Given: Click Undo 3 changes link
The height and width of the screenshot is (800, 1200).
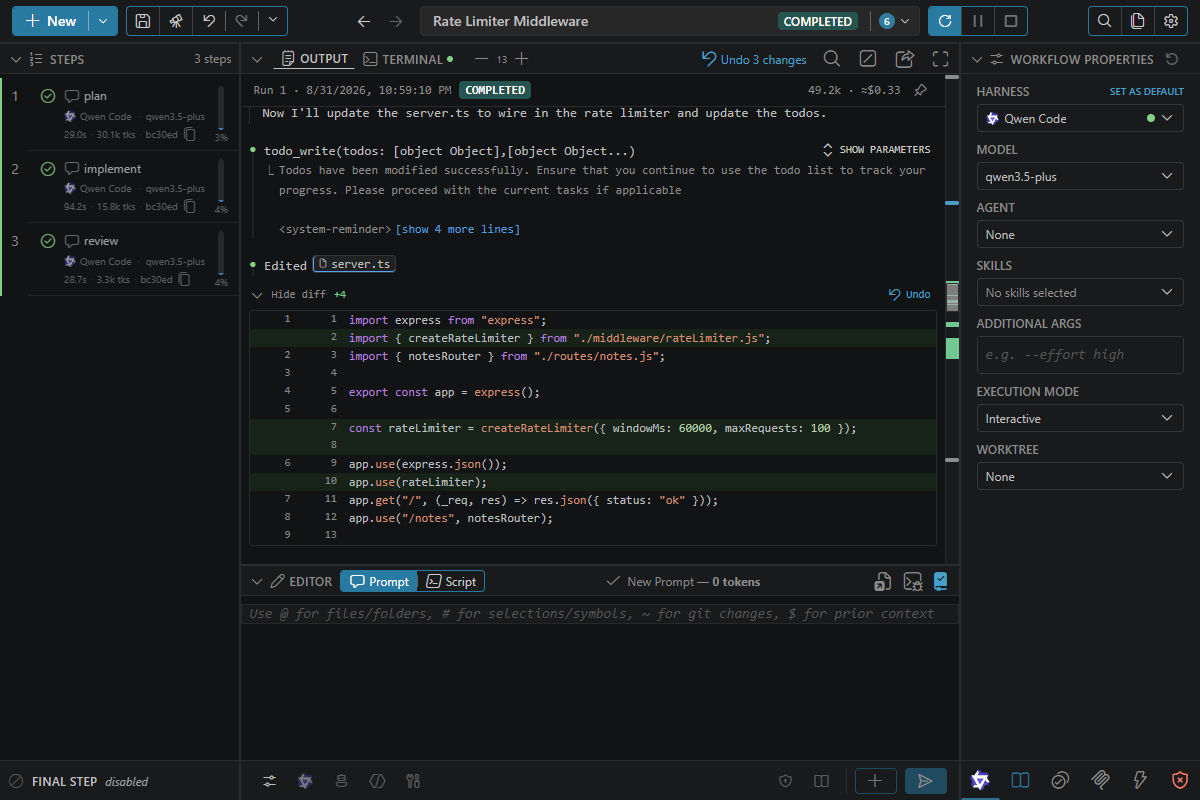Looking at the screenshot, I should tap(754, 59).
